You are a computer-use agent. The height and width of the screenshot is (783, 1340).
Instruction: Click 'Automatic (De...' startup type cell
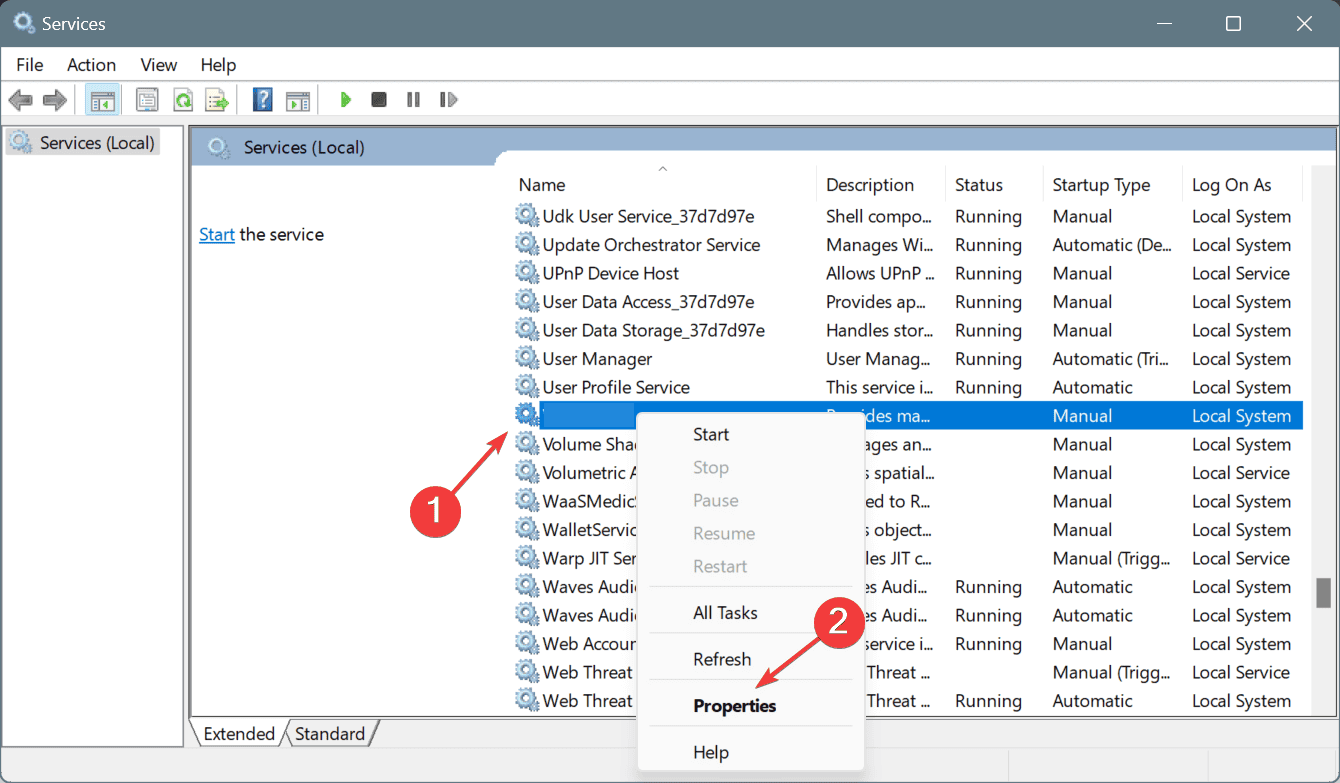point(1112,245)
